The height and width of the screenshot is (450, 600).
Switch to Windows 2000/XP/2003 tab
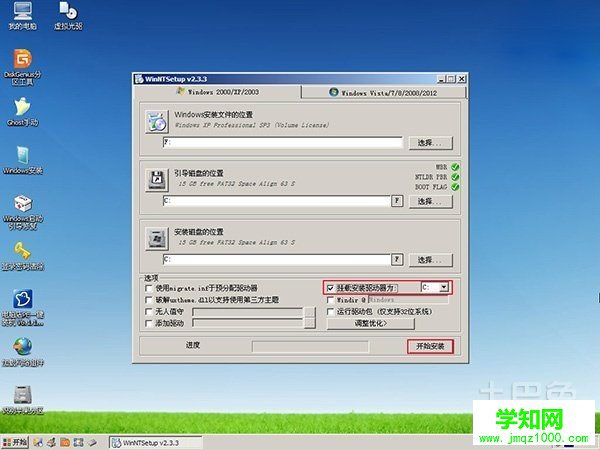218,92
